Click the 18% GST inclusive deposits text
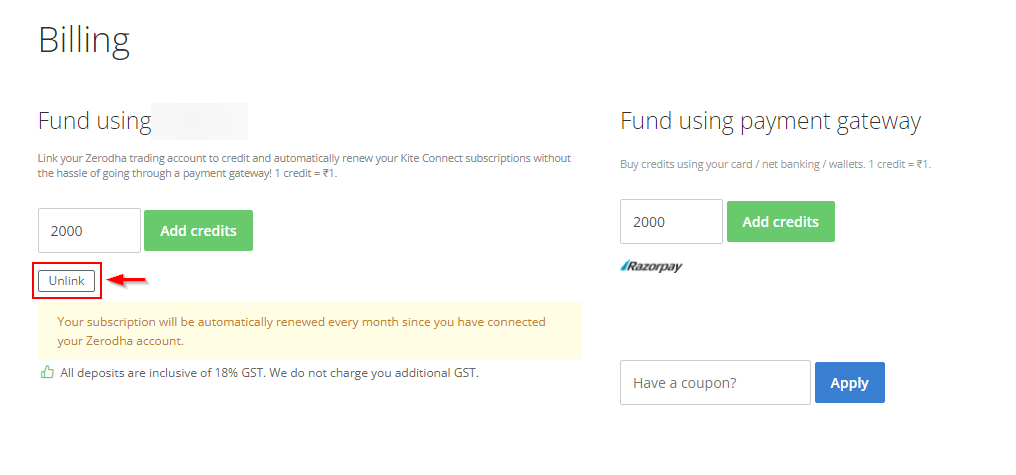The height and width of the screenshot is (475, 1016). 270,373
